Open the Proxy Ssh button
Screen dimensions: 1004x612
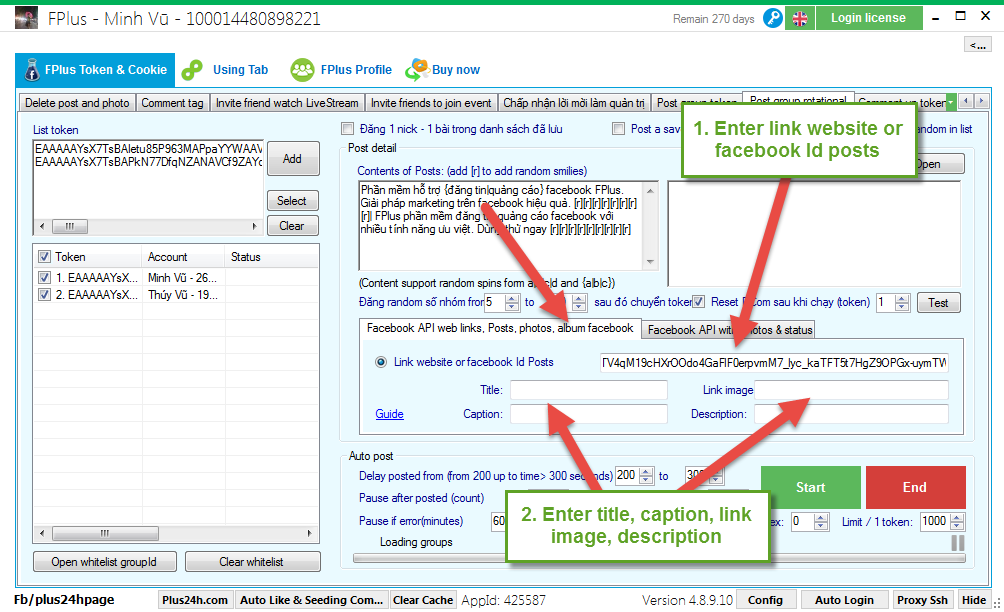[x=922, y=600]
